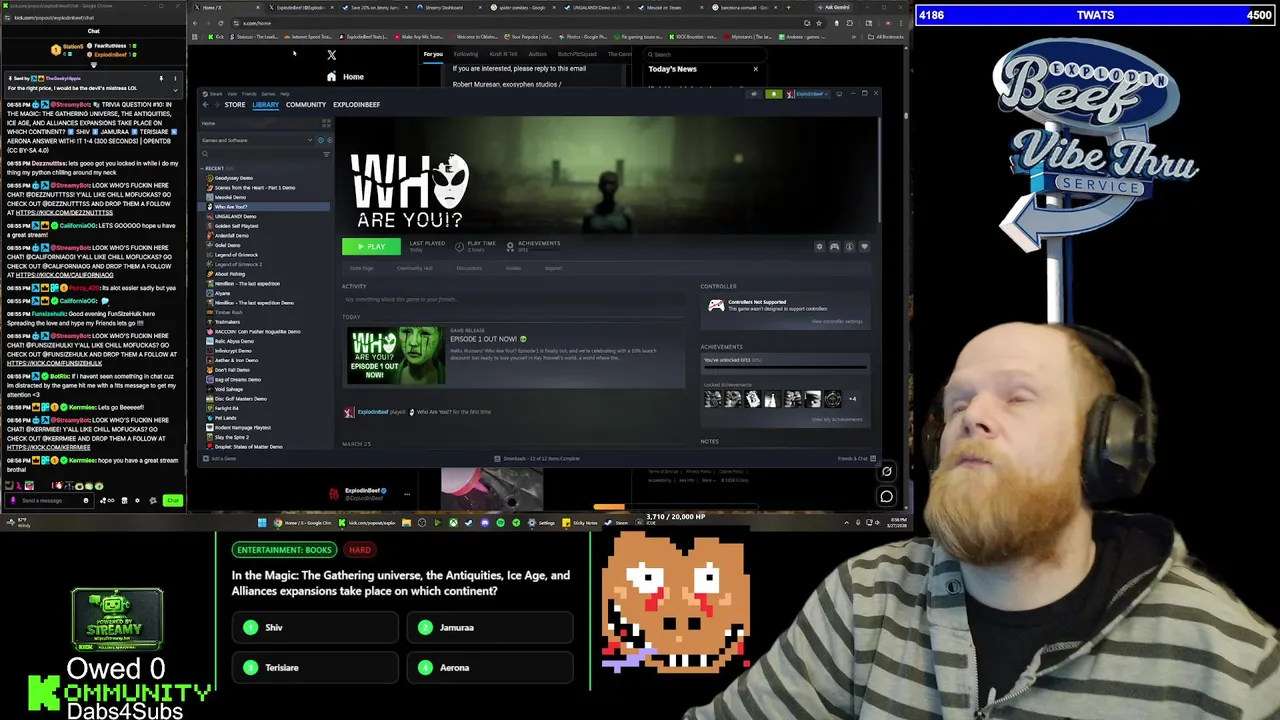Open the Windows Start button
The height and width of the screenshot is (720, 1280).
[x=262, y=522]
